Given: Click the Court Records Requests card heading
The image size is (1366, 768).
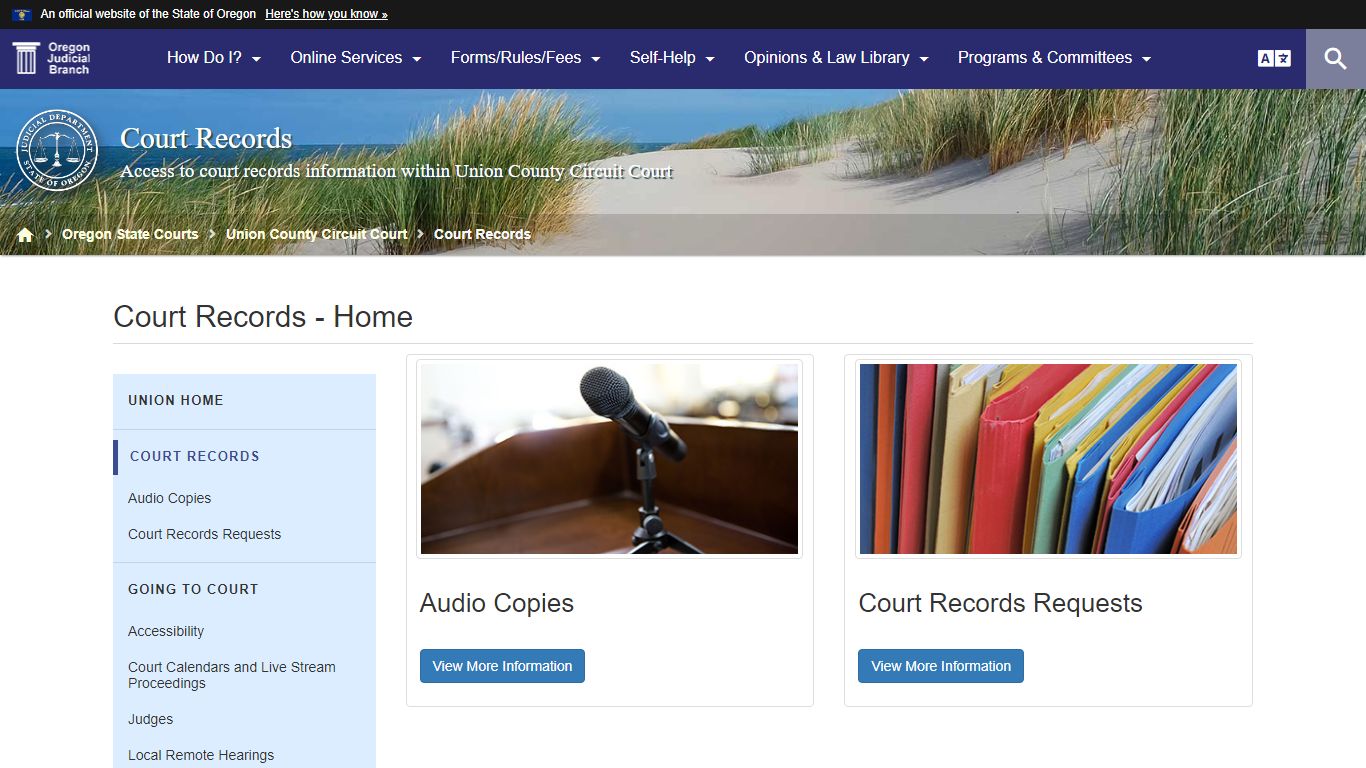Looking at the screenshot, I should pos(1000,603).
